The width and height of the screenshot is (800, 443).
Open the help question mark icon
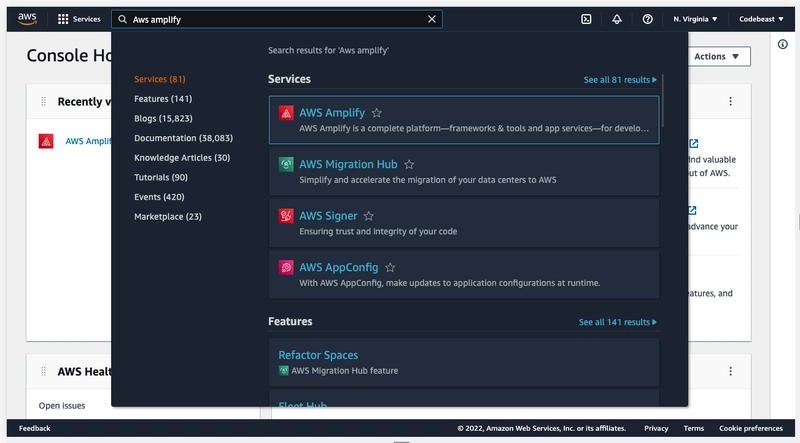[x=647, y=19]
